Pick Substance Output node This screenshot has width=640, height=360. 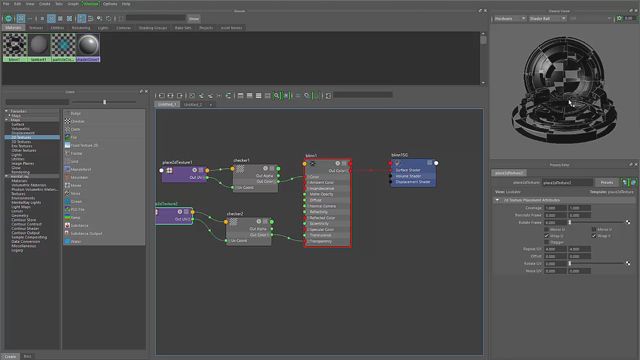pyautogui.click(x=83, y=233)
